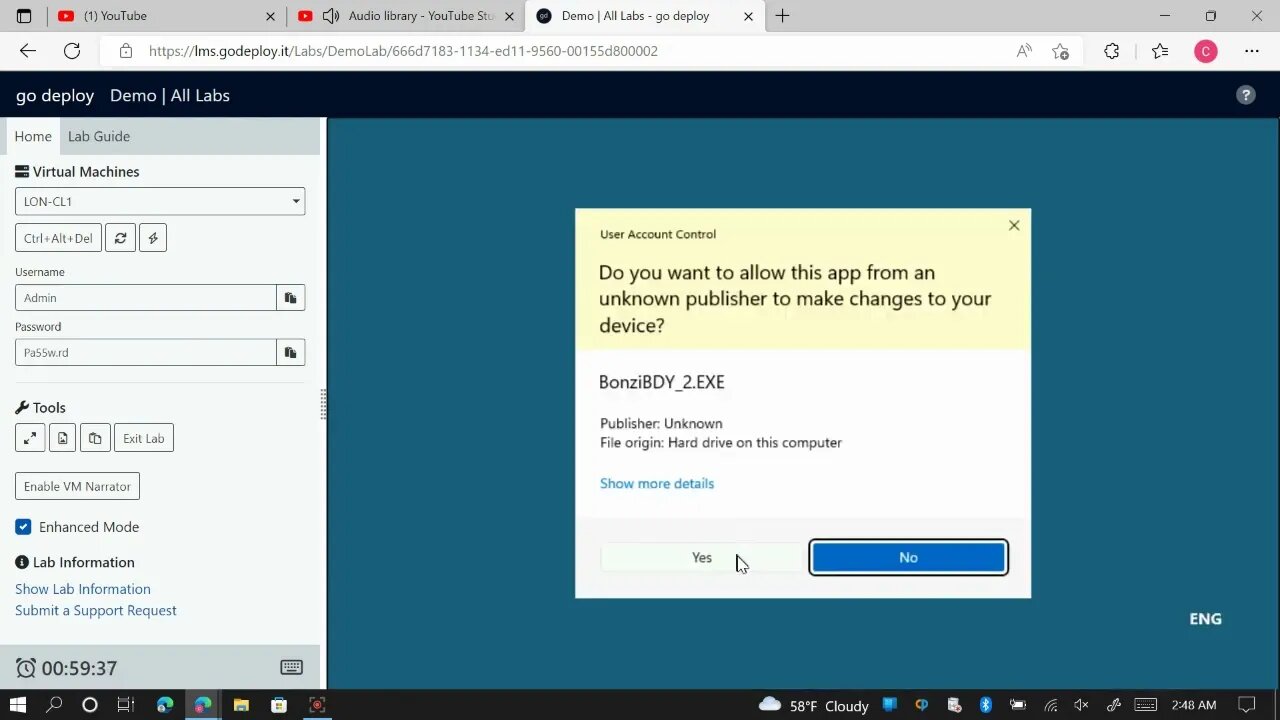
Task: Send Ctrl+Alt+Del to the VM
Action: (x=58, y=238)
